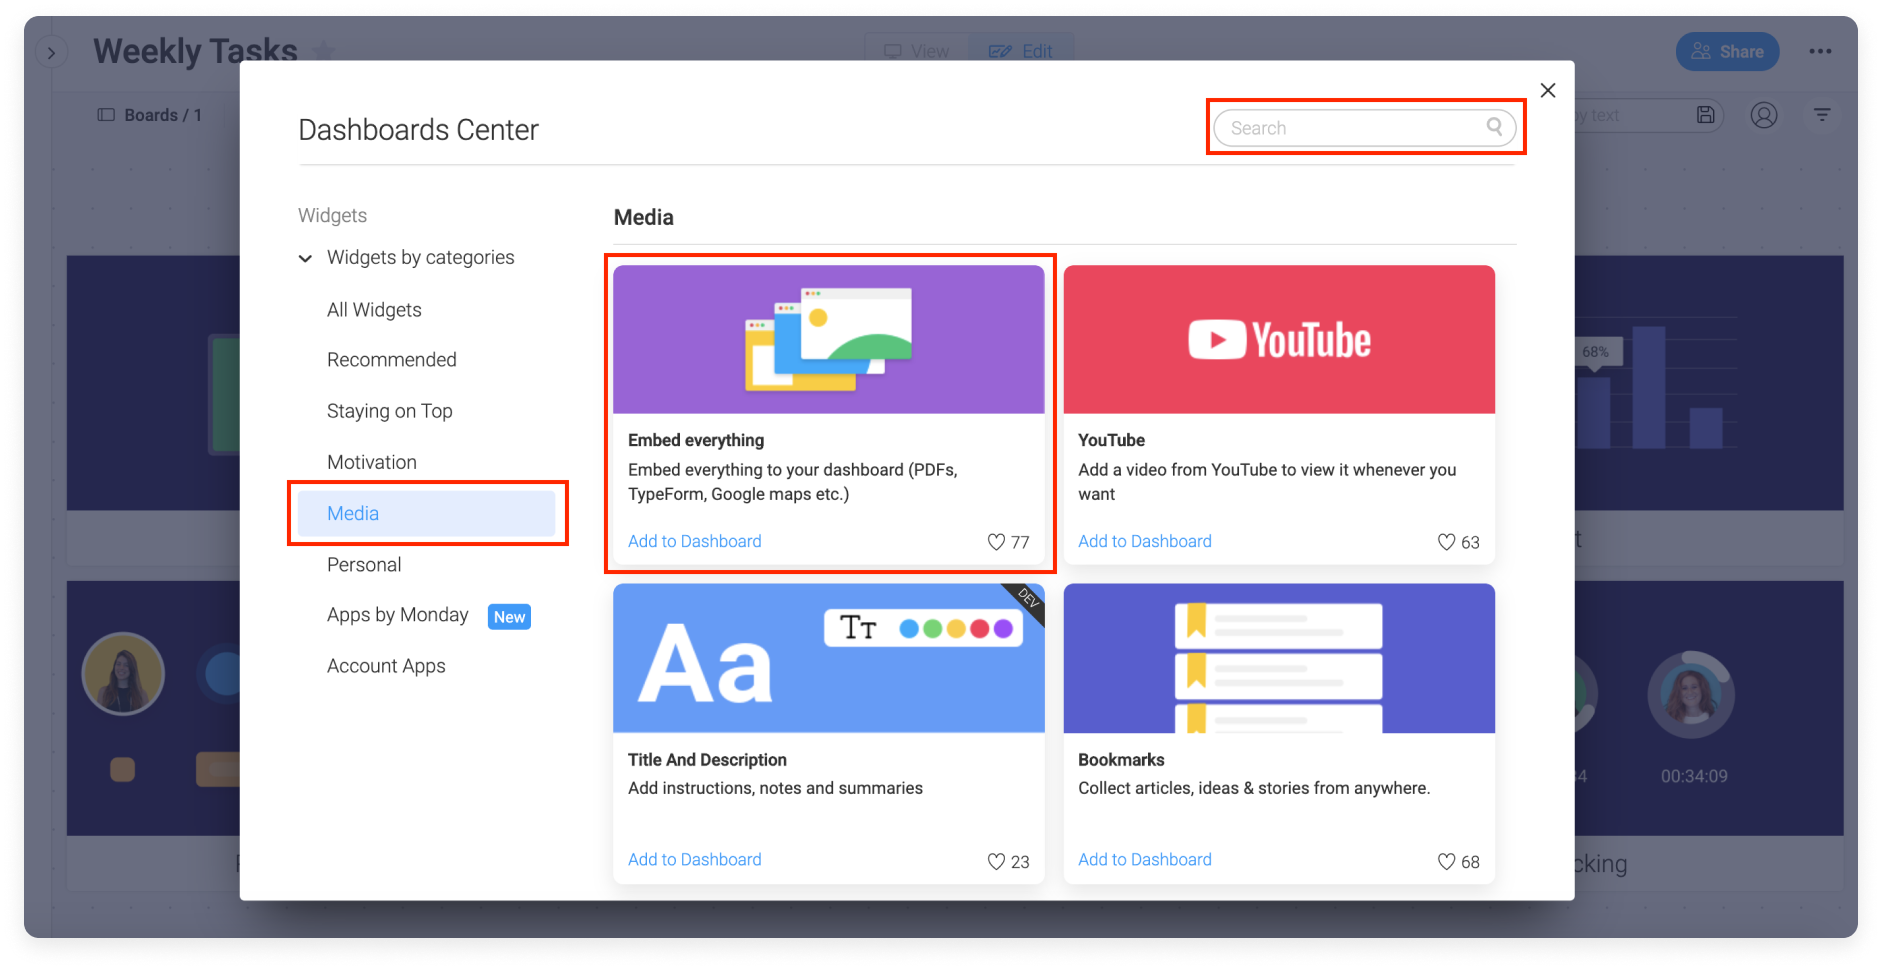The width and height of the screenshot is (1882, 970).
Task: Click the Dashboards Center title
Action: (418, 130)
